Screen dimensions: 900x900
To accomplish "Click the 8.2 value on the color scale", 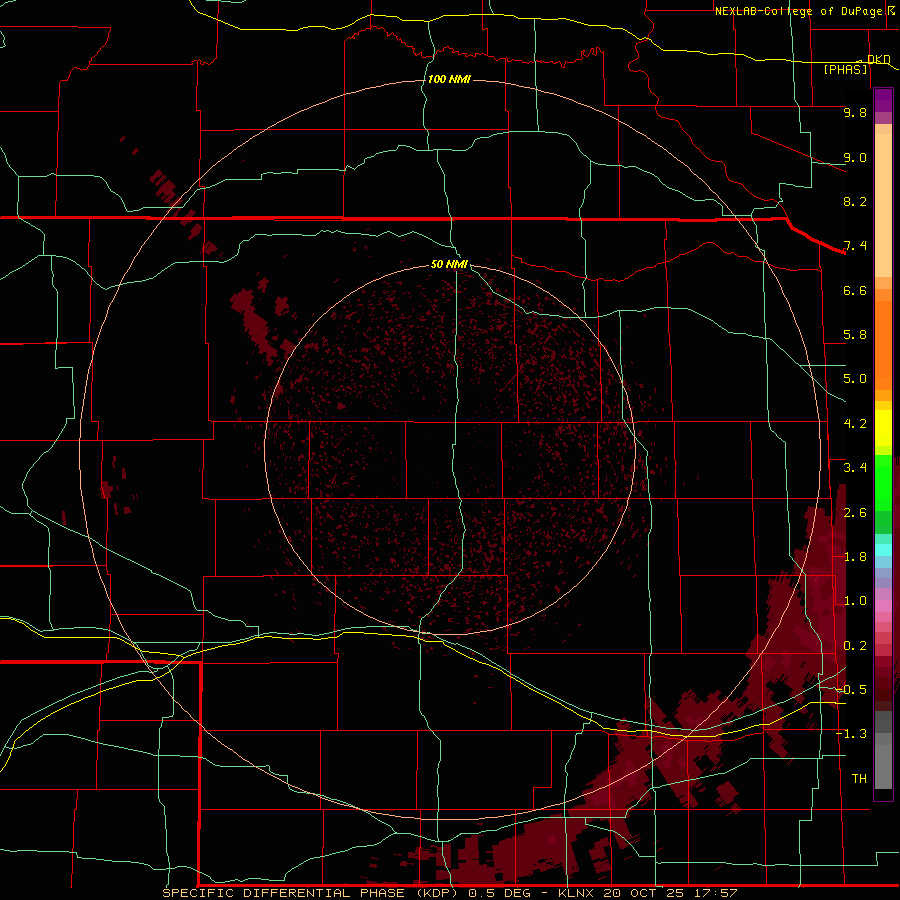I will [855, 201].
